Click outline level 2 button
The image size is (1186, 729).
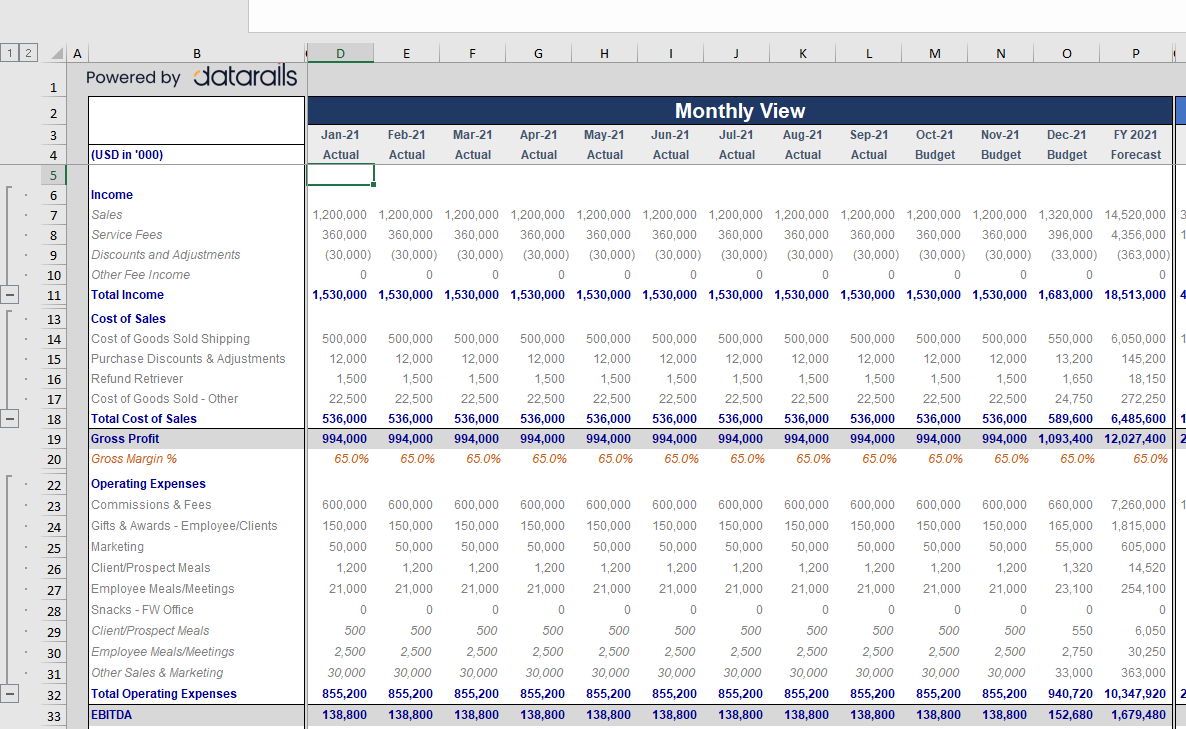pos(28,53)
